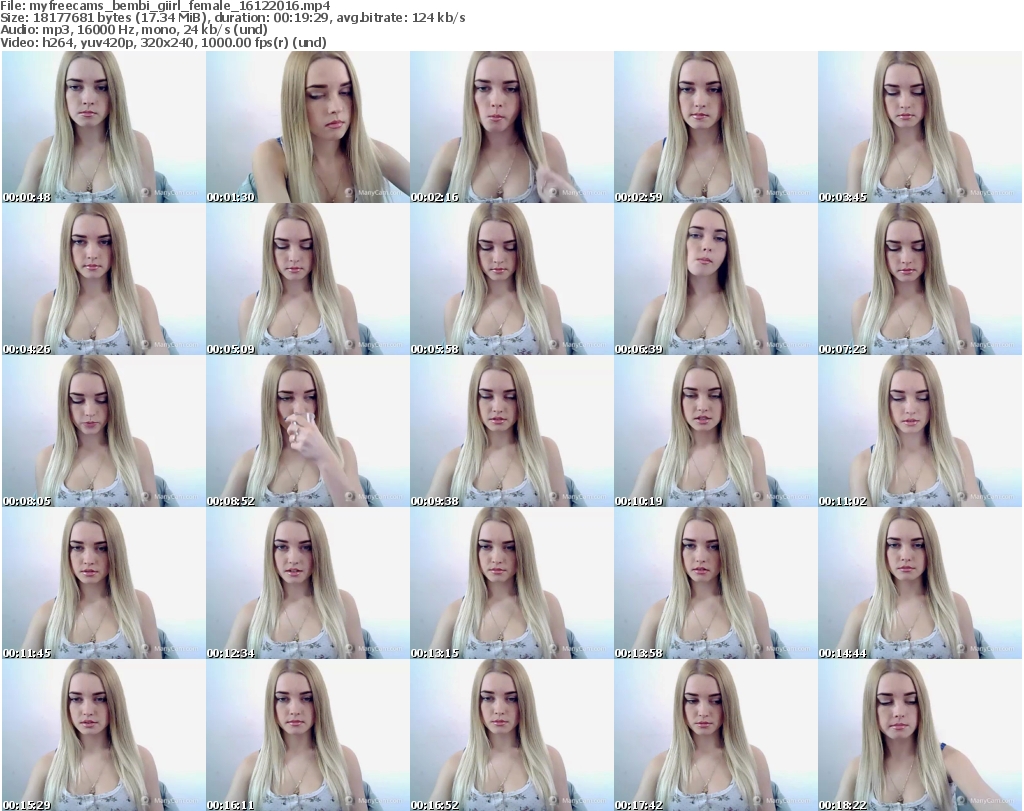Open the frame at 00:05:58
This screenshot has width=1024, height=811.
(511, 279)
